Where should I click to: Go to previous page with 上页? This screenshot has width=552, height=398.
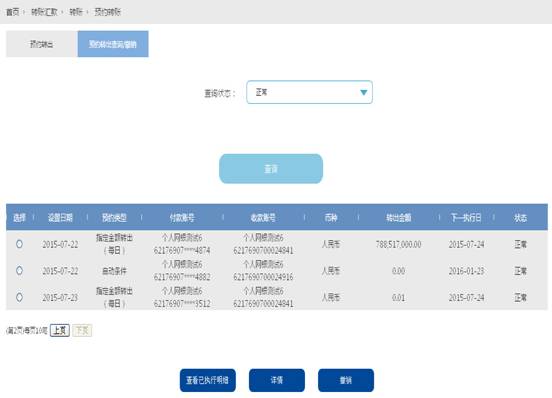click(60, 330)
